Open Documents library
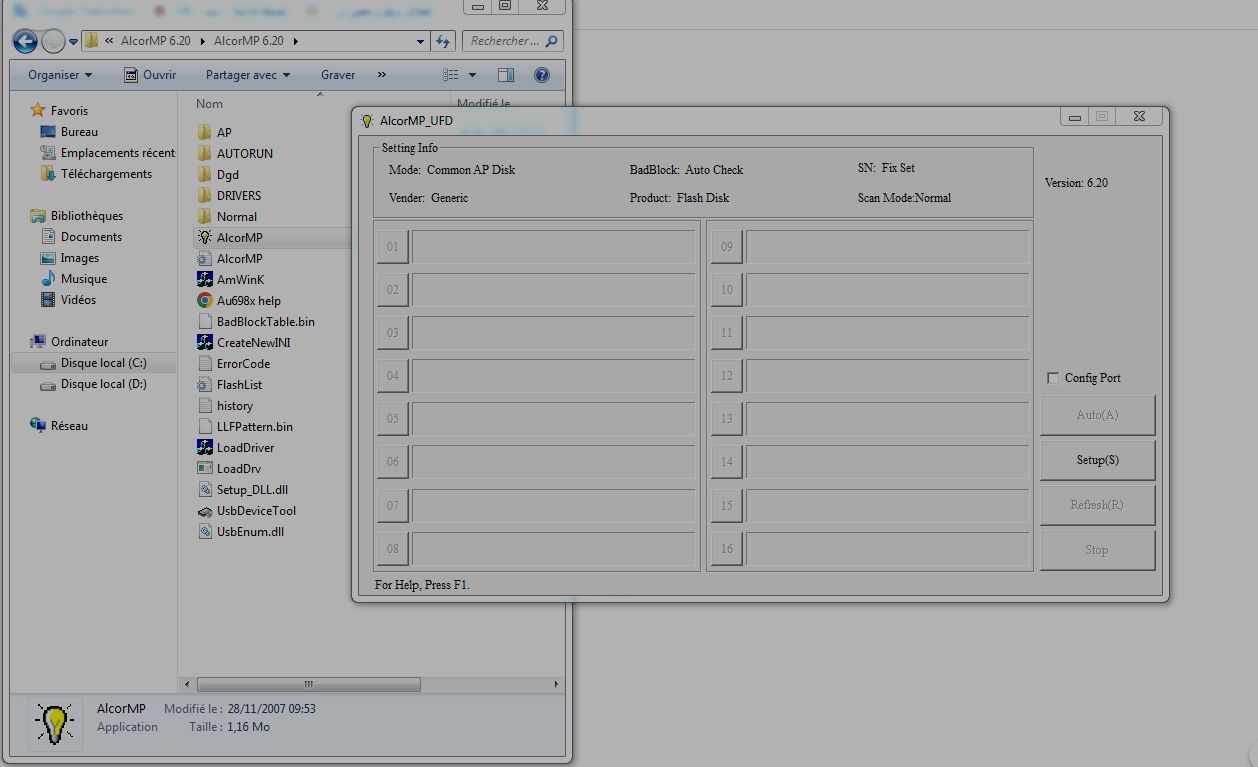Screen dimensions: 1258x767 pos(91,237)
